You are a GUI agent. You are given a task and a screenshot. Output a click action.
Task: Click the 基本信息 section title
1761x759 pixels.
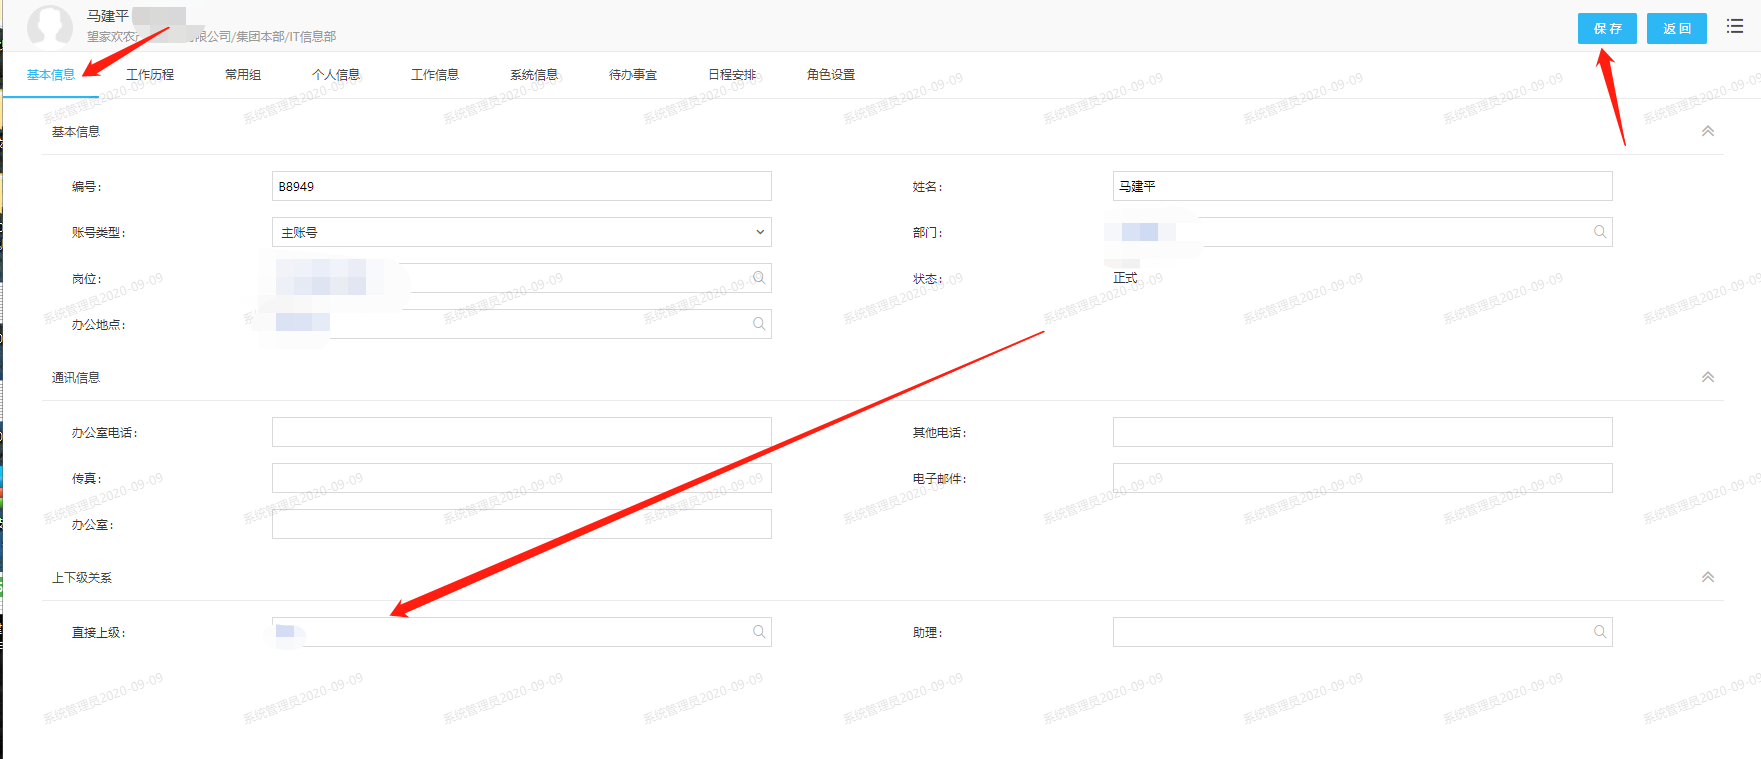tap(76, 131)
